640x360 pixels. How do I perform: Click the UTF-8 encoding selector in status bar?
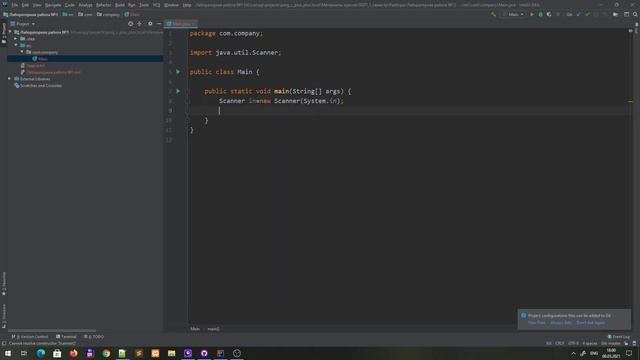coord(573,343)
